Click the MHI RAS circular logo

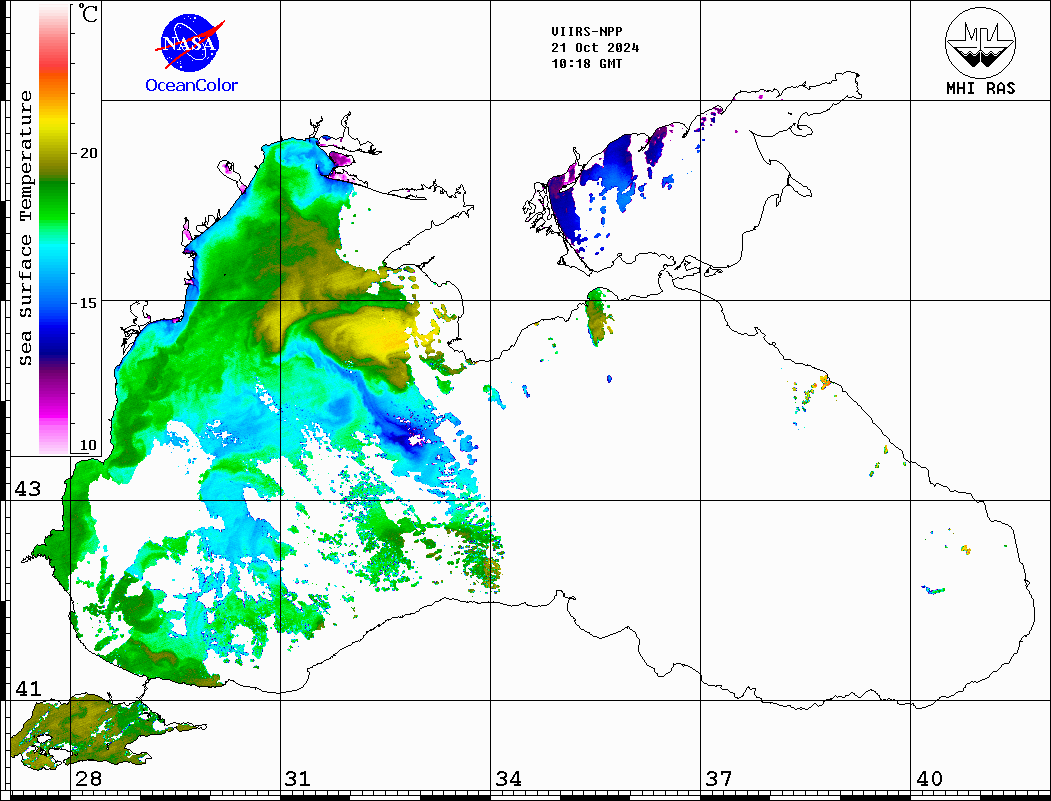980,42
